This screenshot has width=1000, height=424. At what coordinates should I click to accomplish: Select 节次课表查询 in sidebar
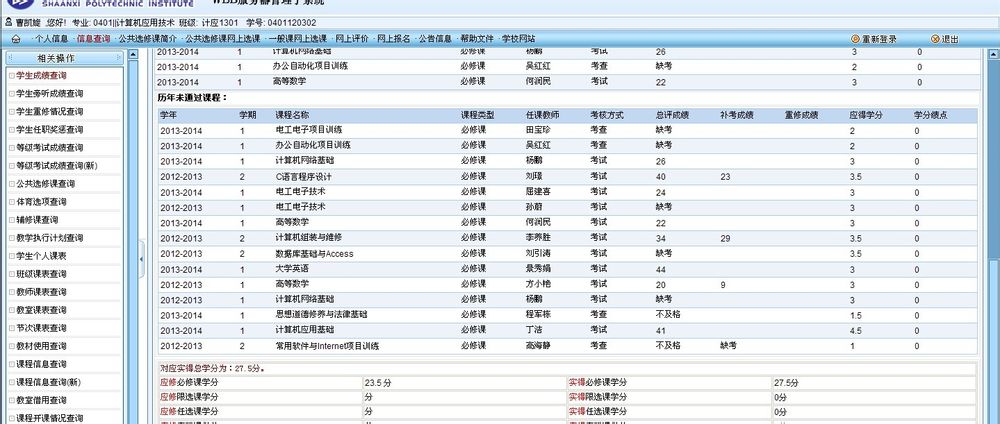41,328
